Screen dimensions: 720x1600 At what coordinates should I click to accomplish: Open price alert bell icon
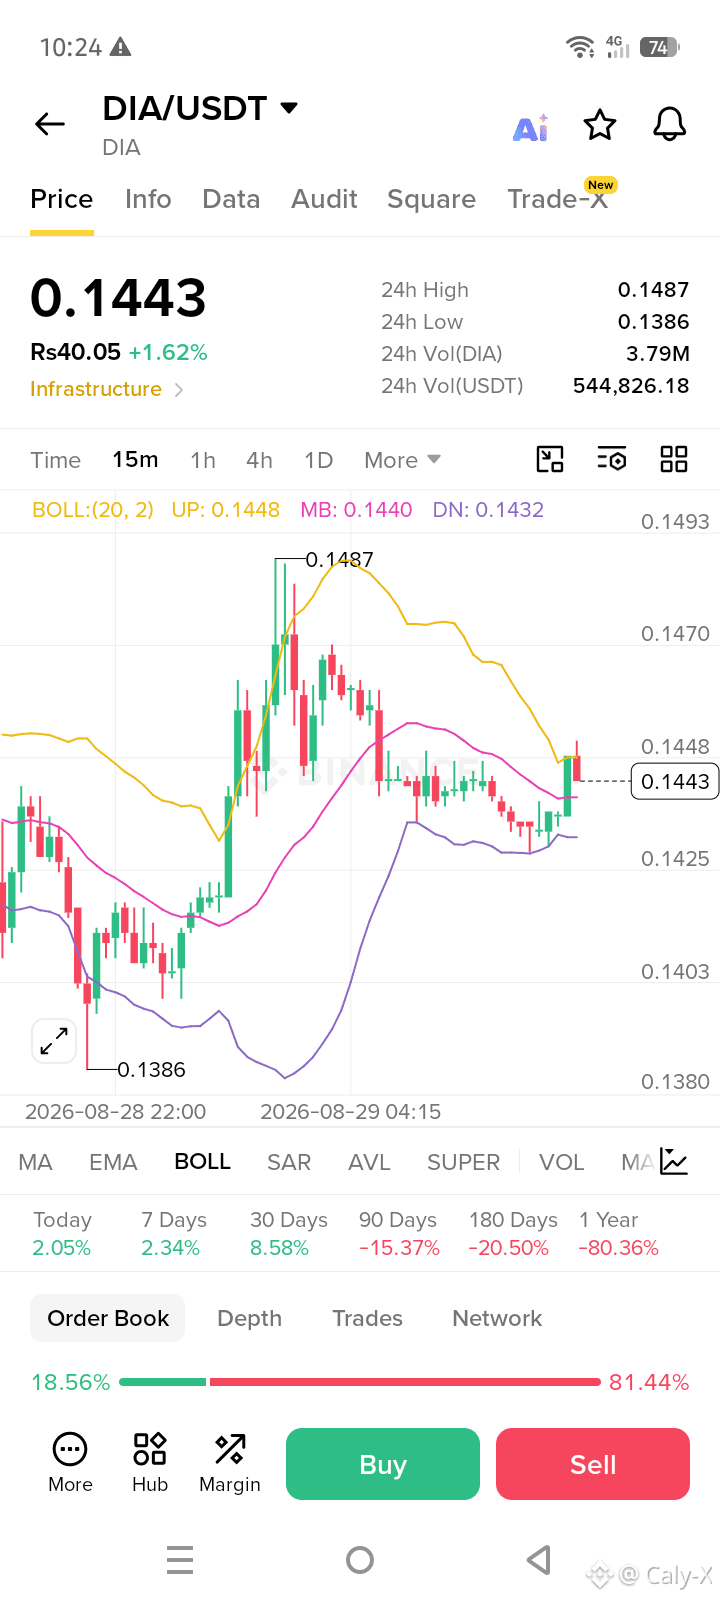click(669, 125)
